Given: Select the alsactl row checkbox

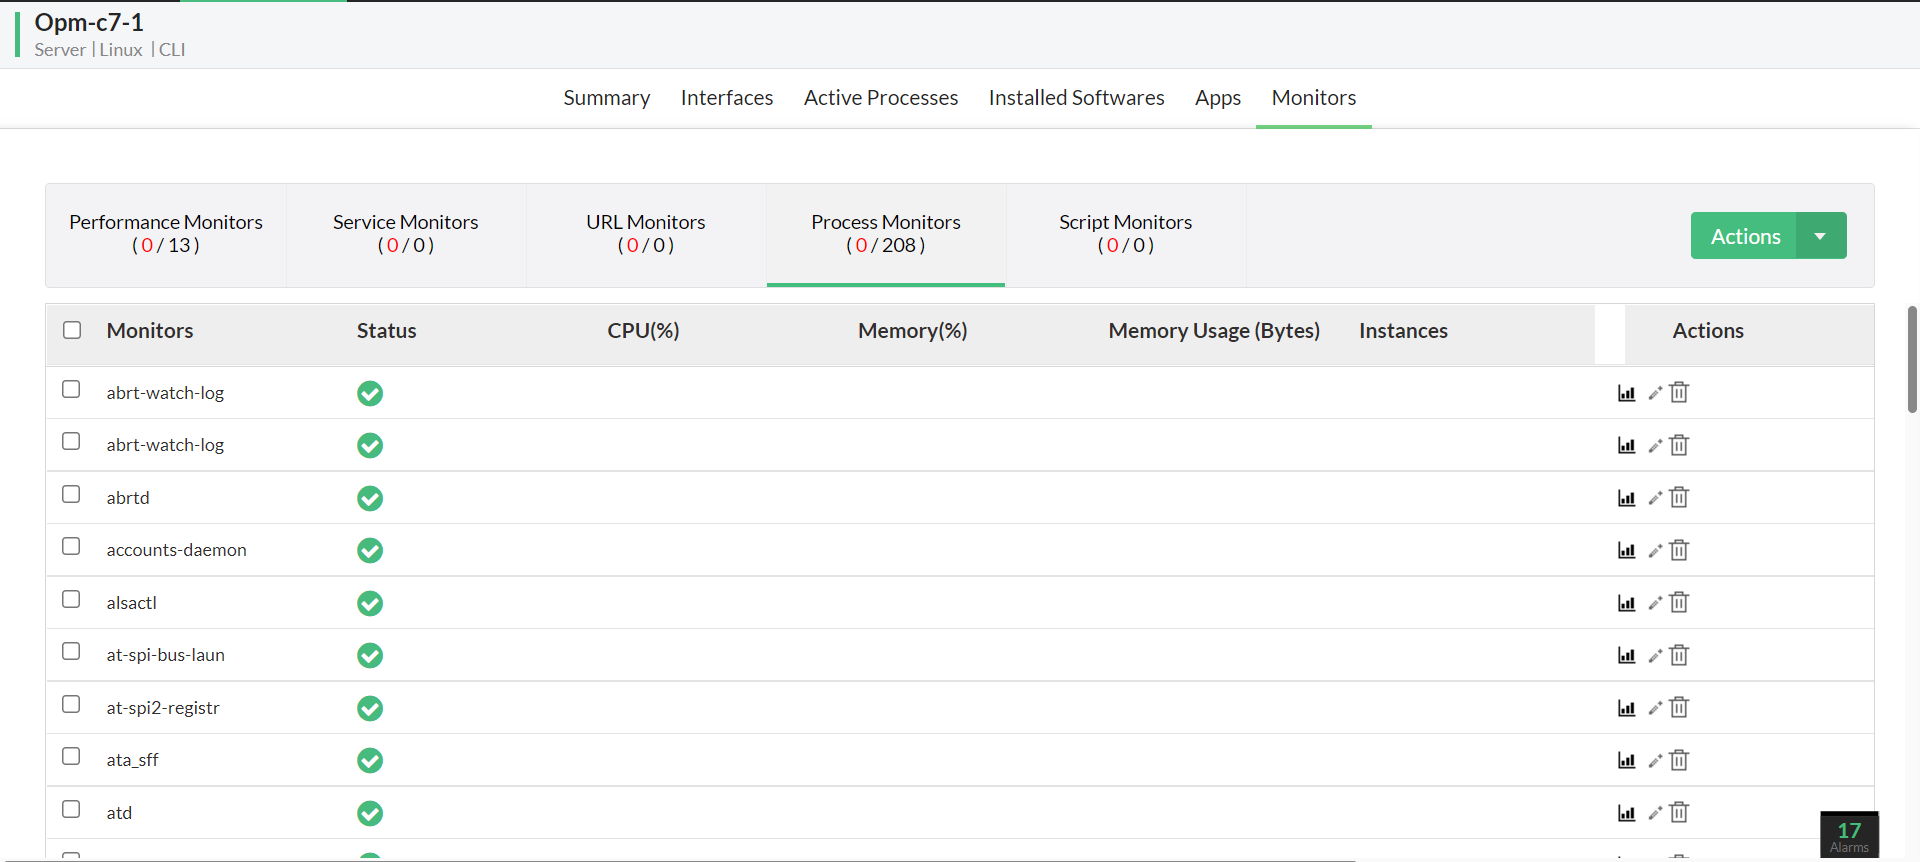Looking at the screenshot, I should point(71,599).
